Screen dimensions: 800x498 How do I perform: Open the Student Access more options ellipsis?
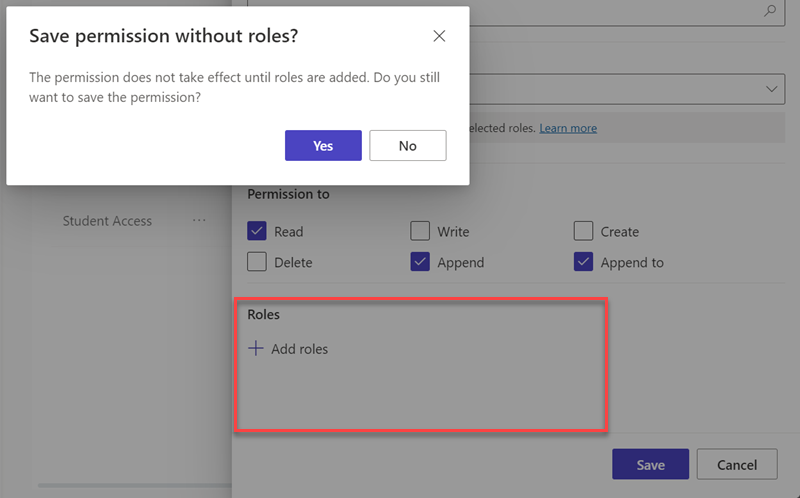(x=199, y=221)
